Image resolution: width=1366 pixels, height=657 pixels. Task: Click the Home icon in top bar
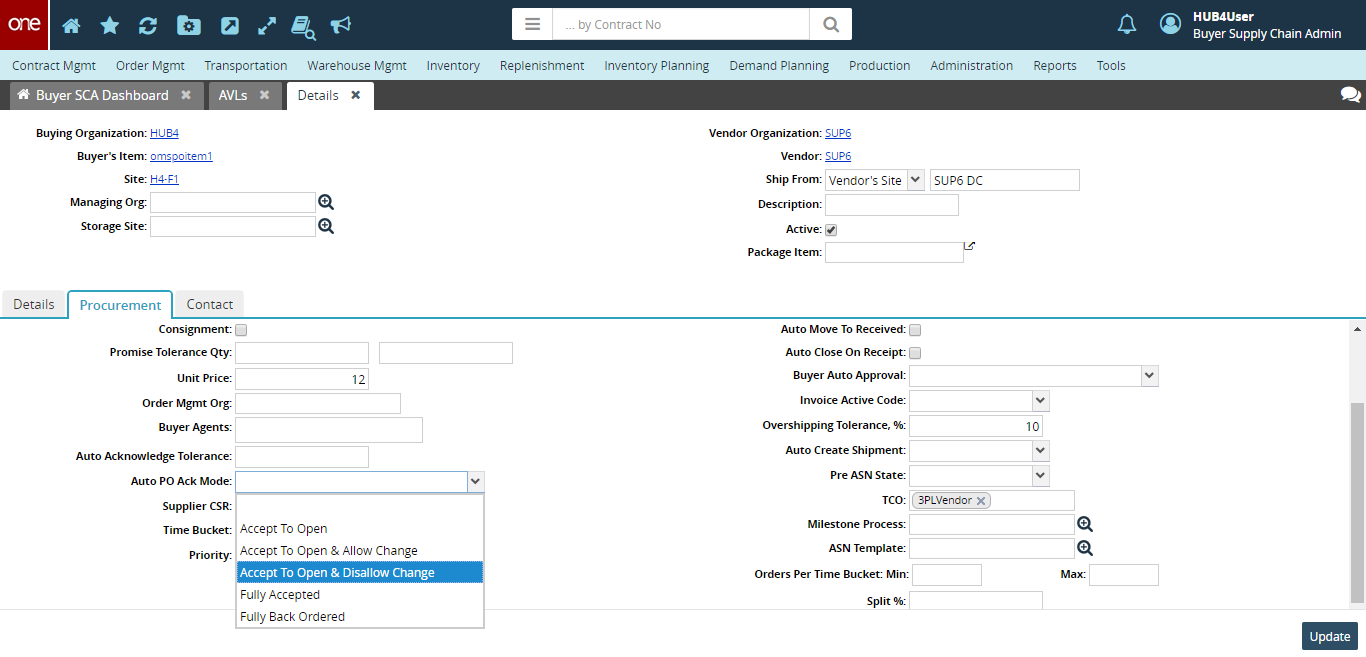pos(71,25)
